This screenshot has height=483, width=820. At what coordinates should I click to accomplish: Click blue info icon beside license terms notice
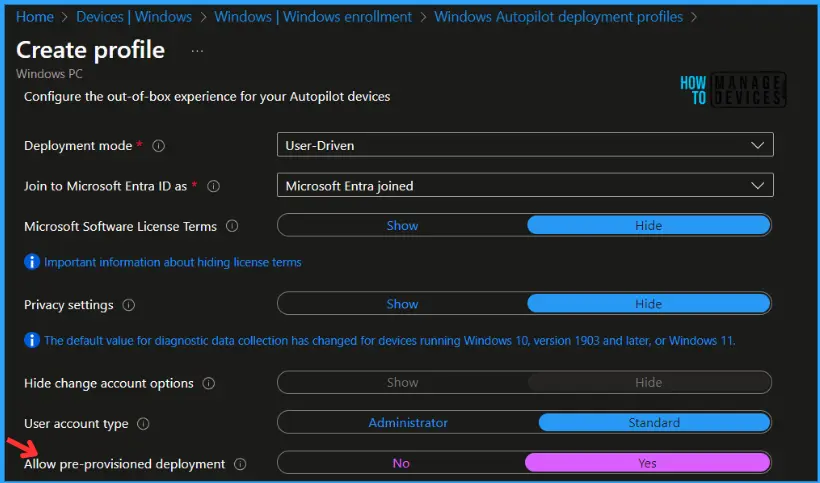(32, 262)
